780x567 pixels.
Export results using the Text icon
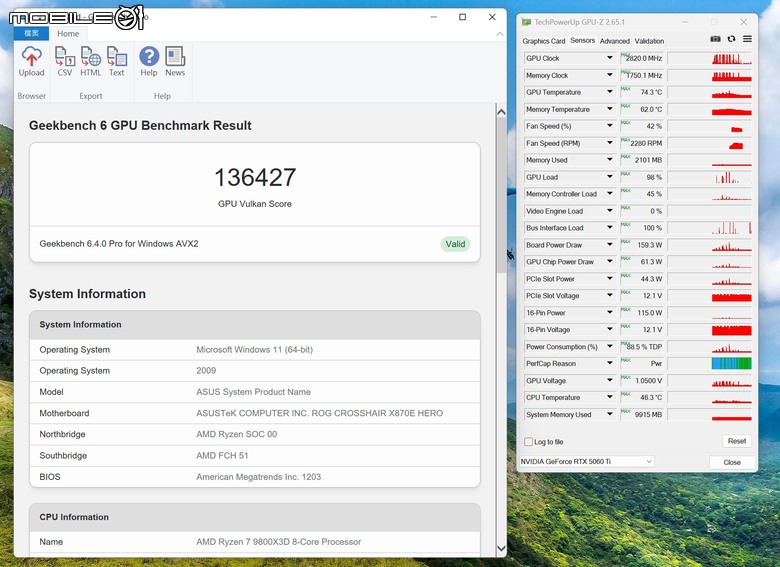[117, 56]
